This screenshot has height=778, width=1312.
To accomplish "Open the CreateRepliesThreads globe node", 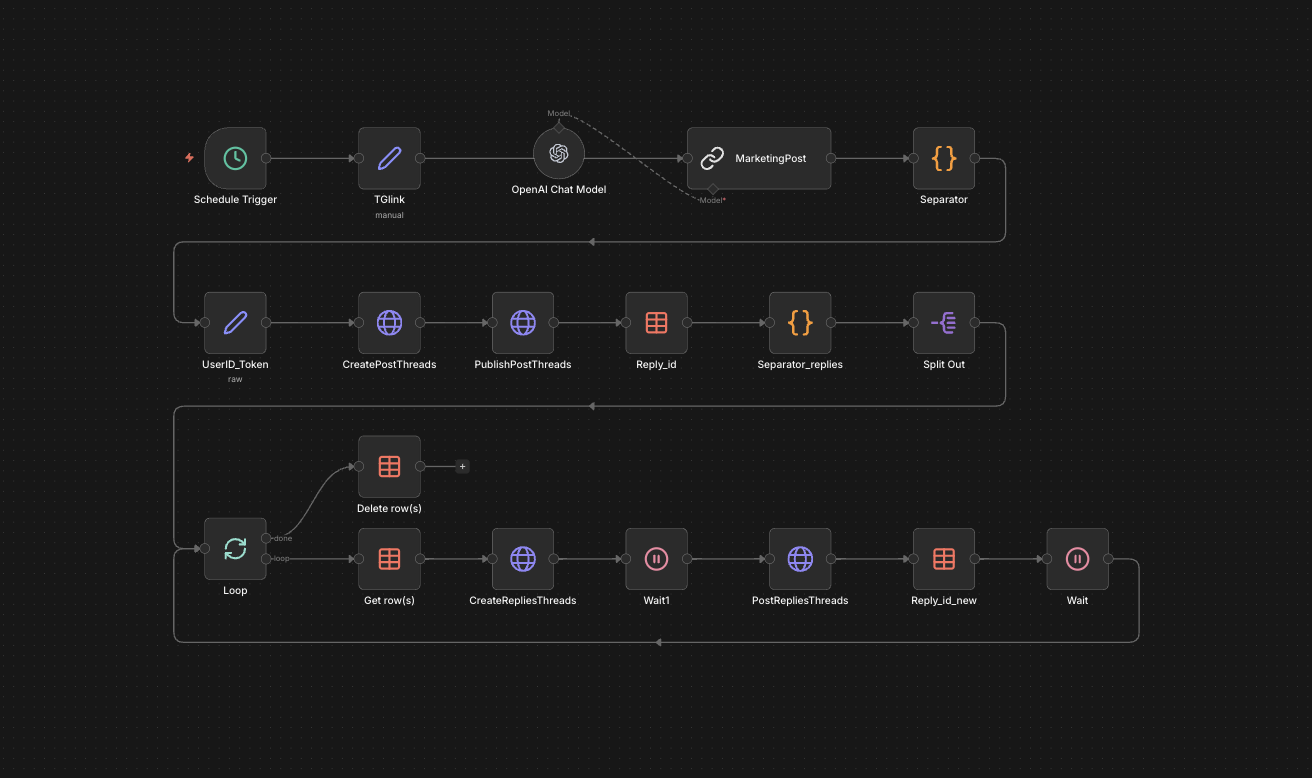I will 522,559.
